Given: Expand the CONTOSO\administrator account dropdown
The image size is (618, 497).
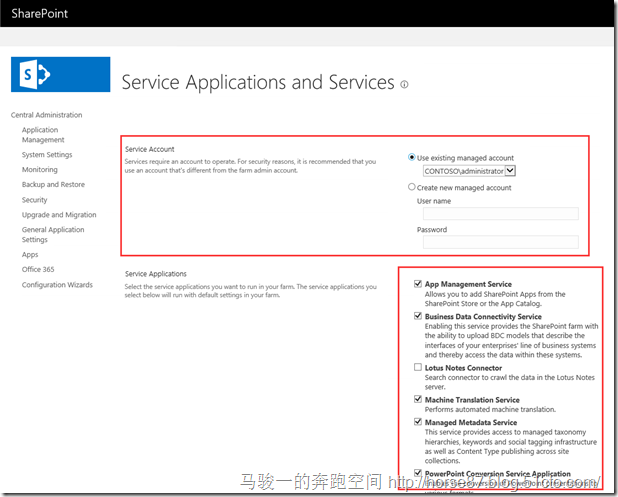Looking at the screenshot, I should coord(510,171).
